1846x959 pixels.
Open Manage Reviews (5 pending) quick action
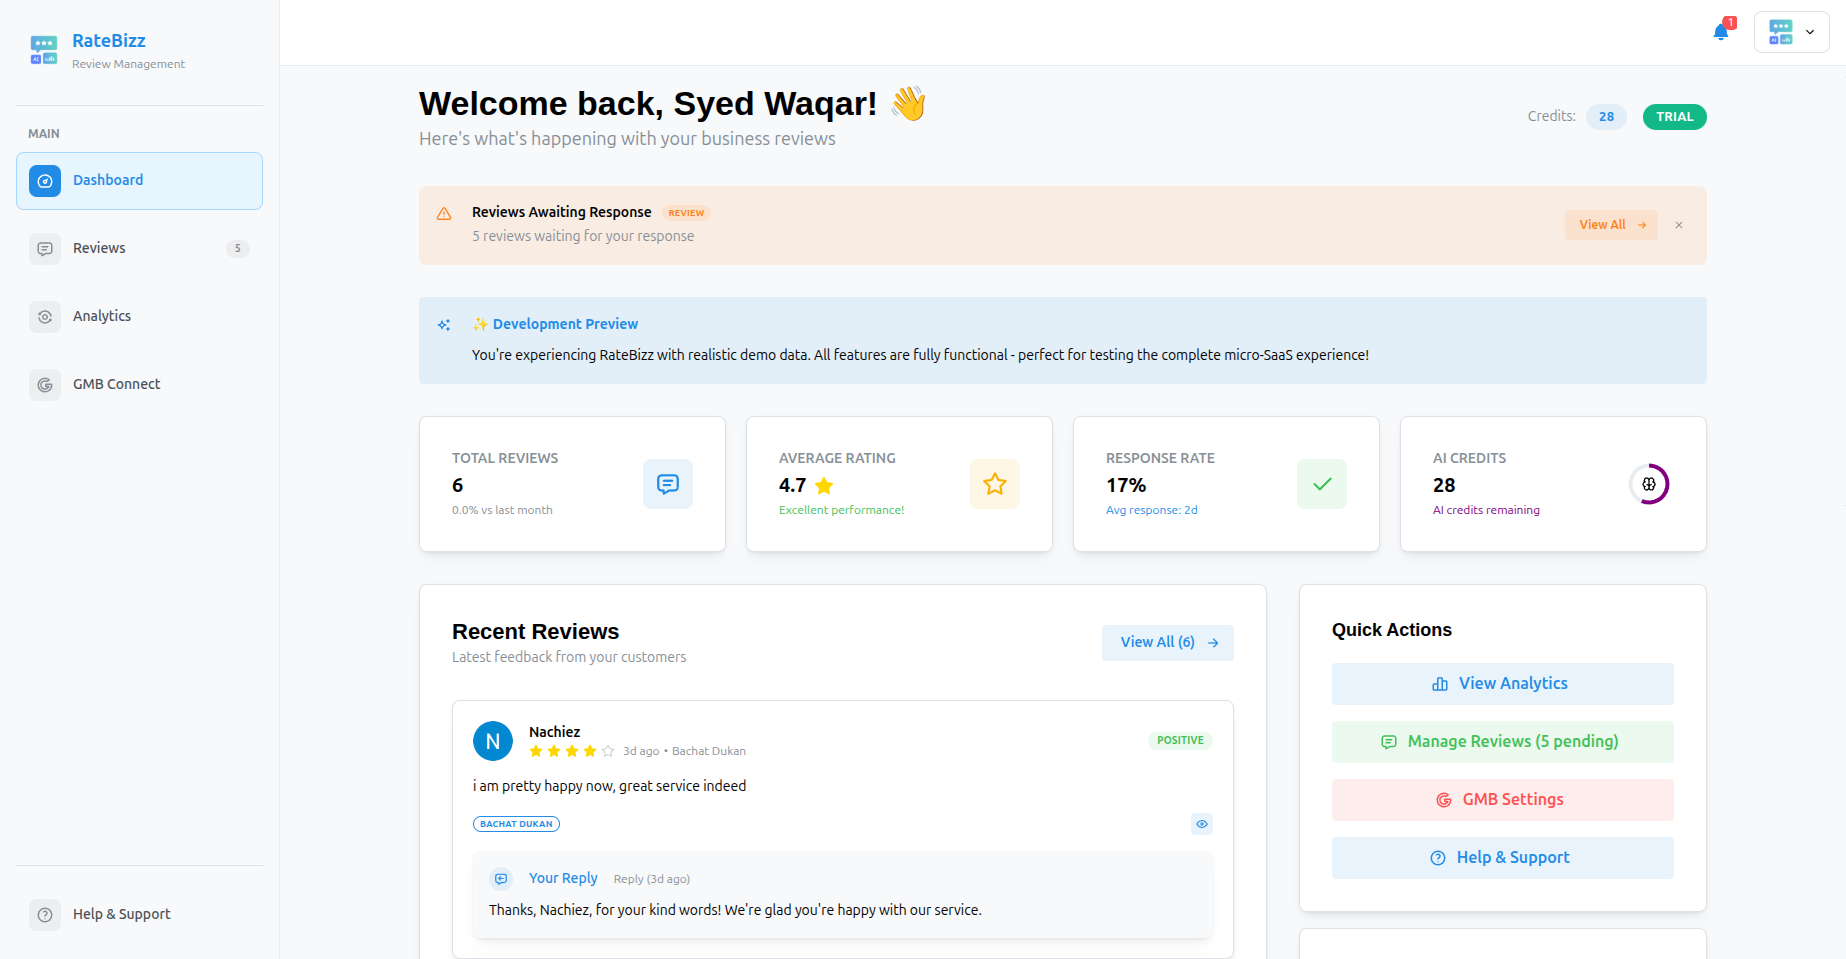(x=1501, y=741)
